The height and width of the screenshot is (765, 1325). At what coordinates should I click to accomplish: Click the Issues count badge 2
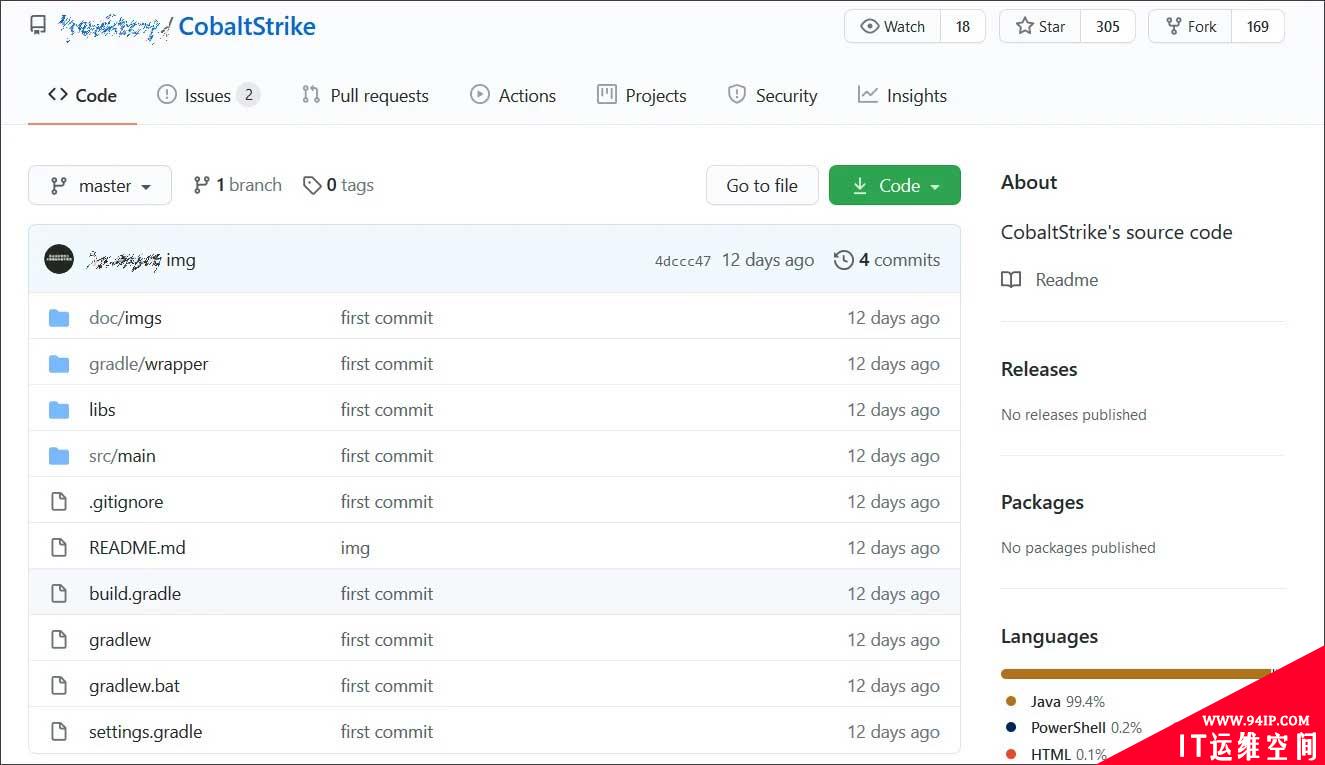[x=248, y=95]
